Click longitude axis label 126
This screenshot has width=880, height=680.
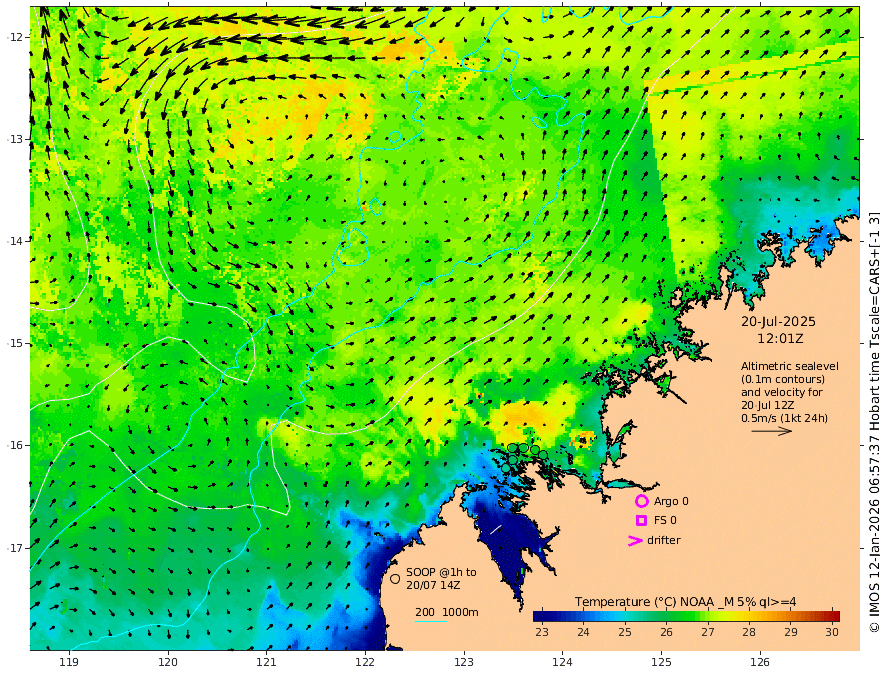[x=760, y=663]
